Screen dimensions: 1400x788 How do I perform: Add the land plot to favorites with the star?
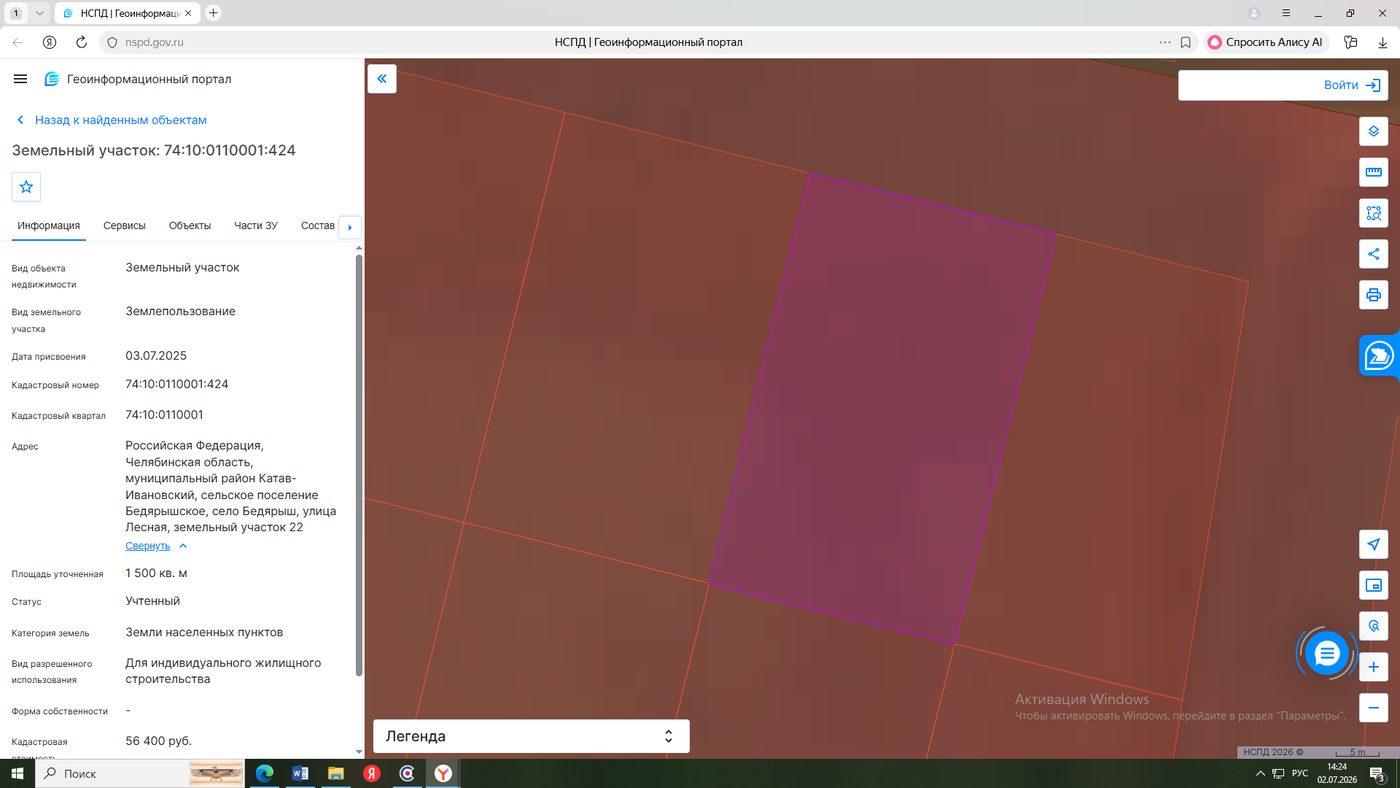[x=26, y=187]
